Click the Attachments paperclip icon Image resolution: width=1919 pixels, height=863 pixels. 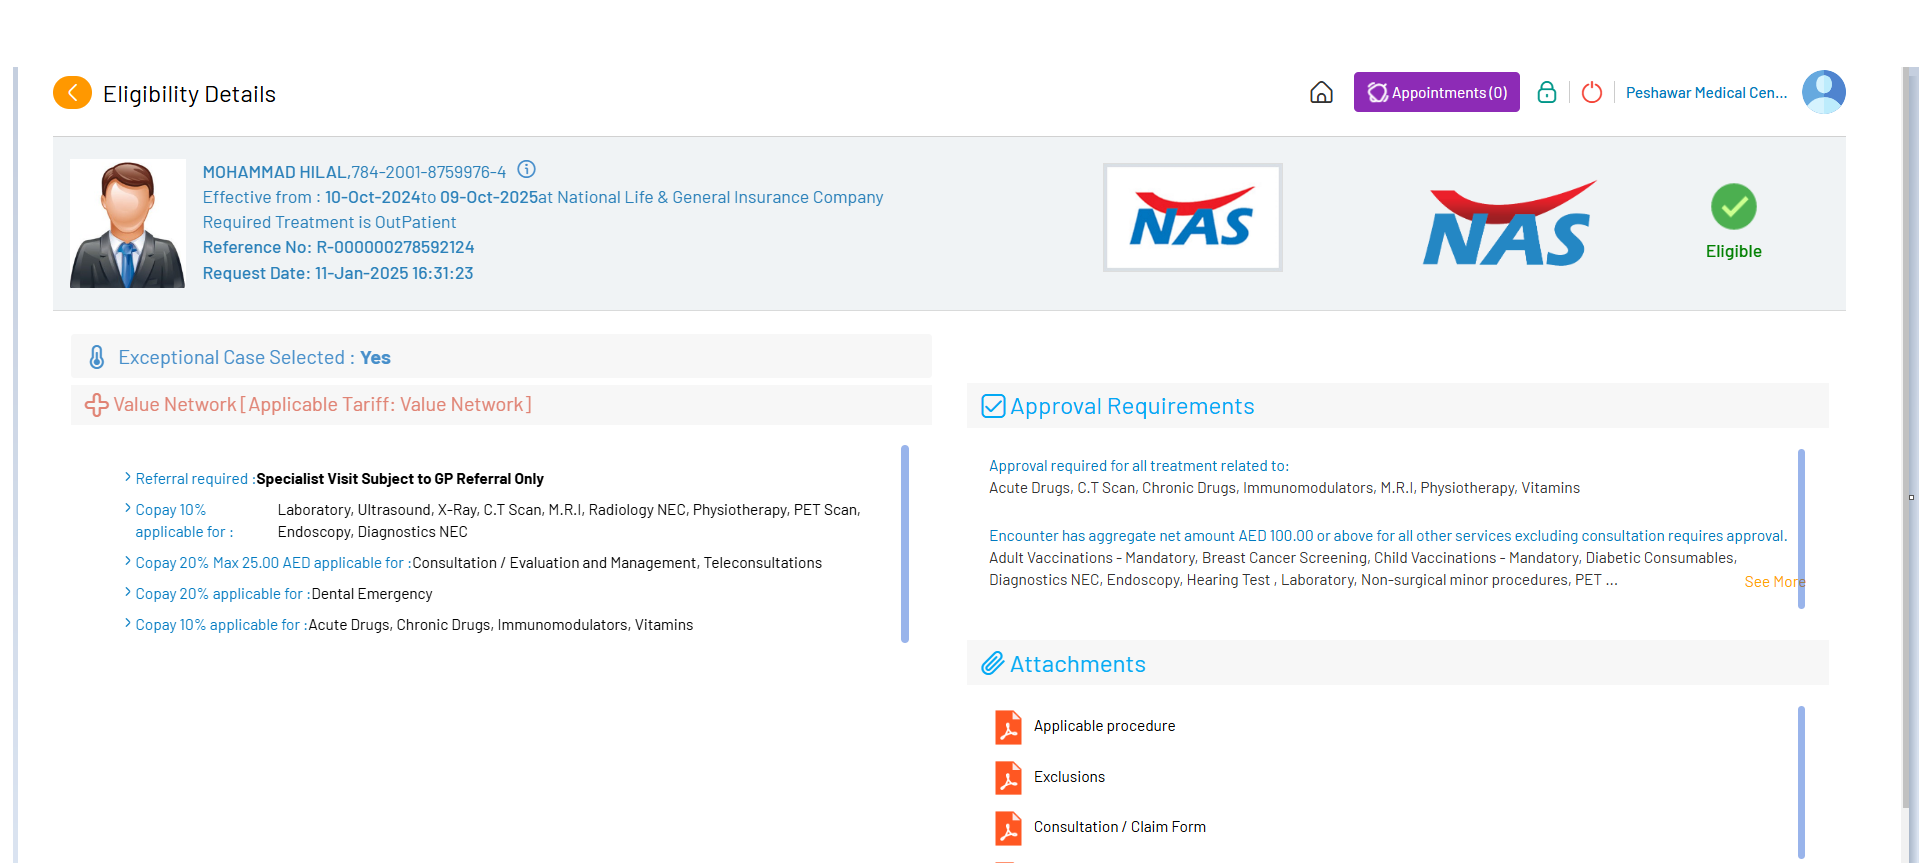pyautogui.click(x=993, y=664)
